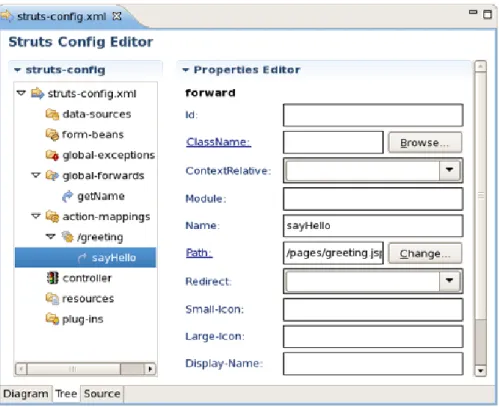This screenshot has width=499, height=407.
Task: Switch to the Tree tab
Action: pyautogui.click(x=66, y=394)
